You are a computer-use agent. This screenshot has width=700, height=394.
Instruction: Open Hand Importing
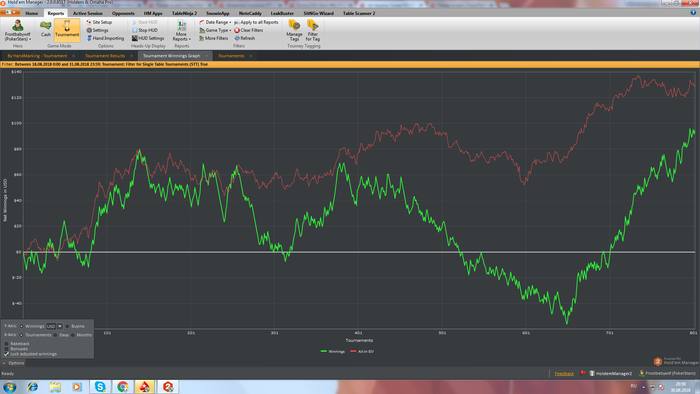click(105, 38)
